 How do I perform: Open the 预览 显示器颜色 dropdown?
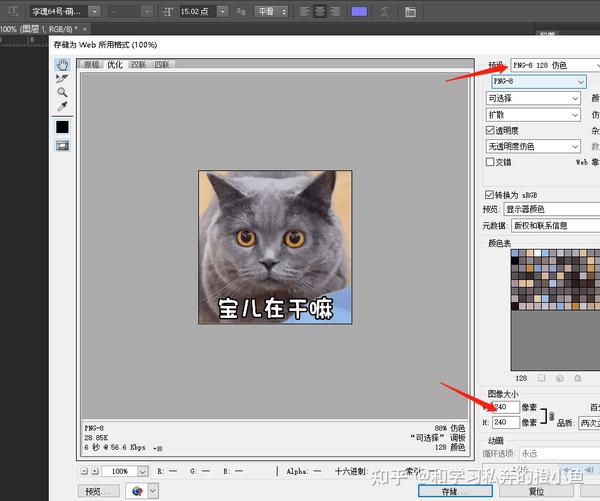552,209
